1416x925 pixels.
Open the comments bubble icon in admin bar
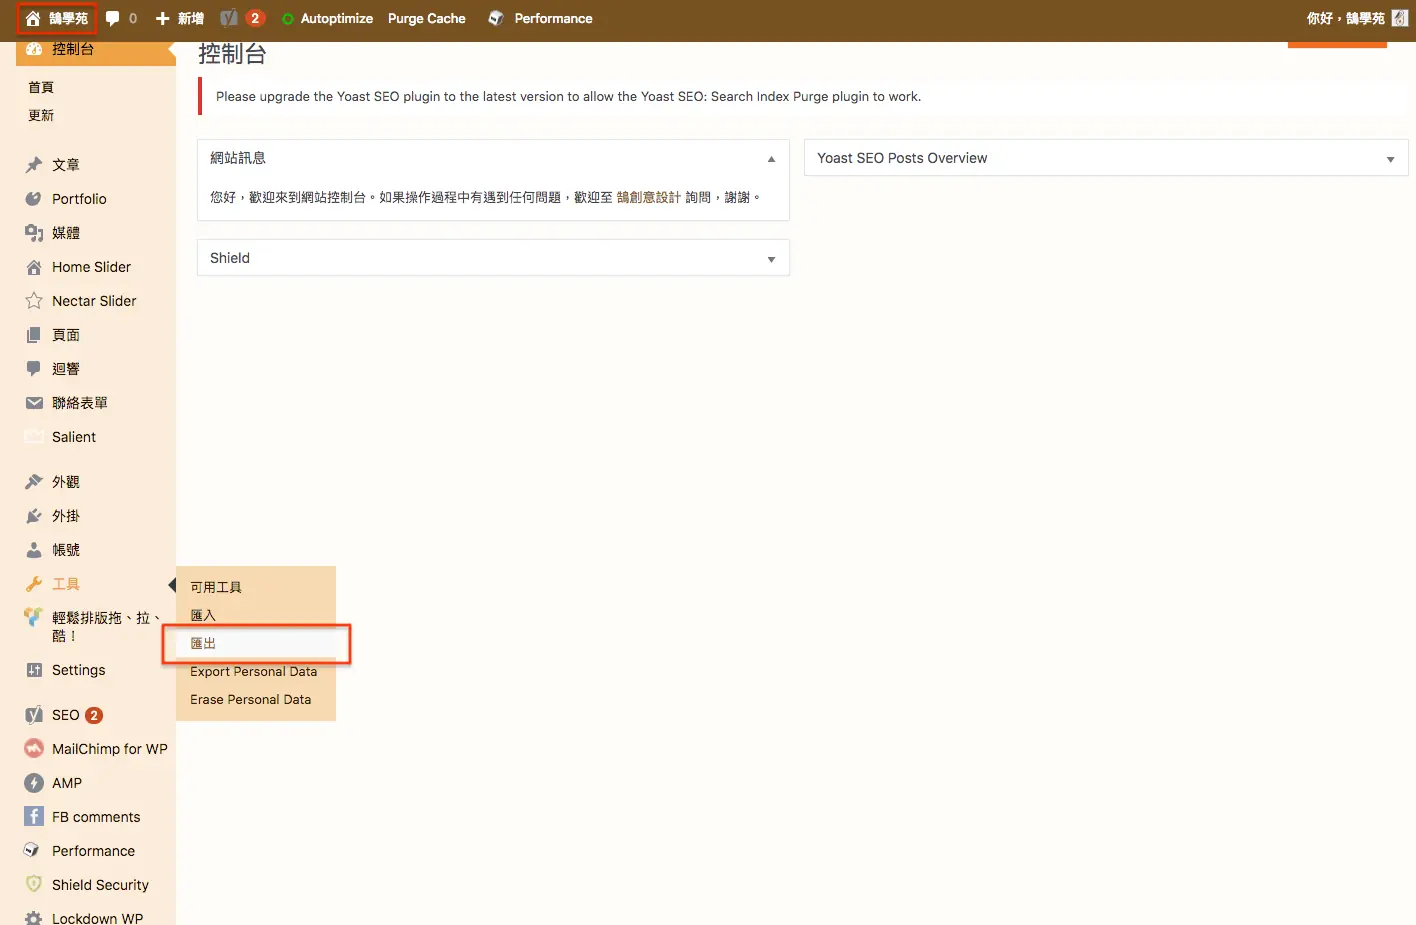(113, 18)
